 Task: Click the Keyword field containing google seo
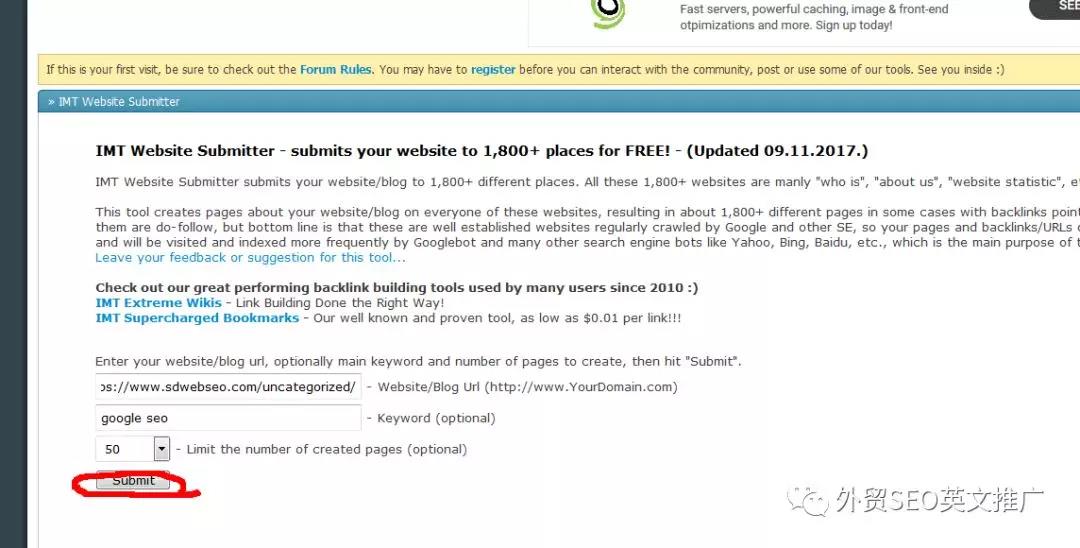pyautogui.click(x=228, y=418)
